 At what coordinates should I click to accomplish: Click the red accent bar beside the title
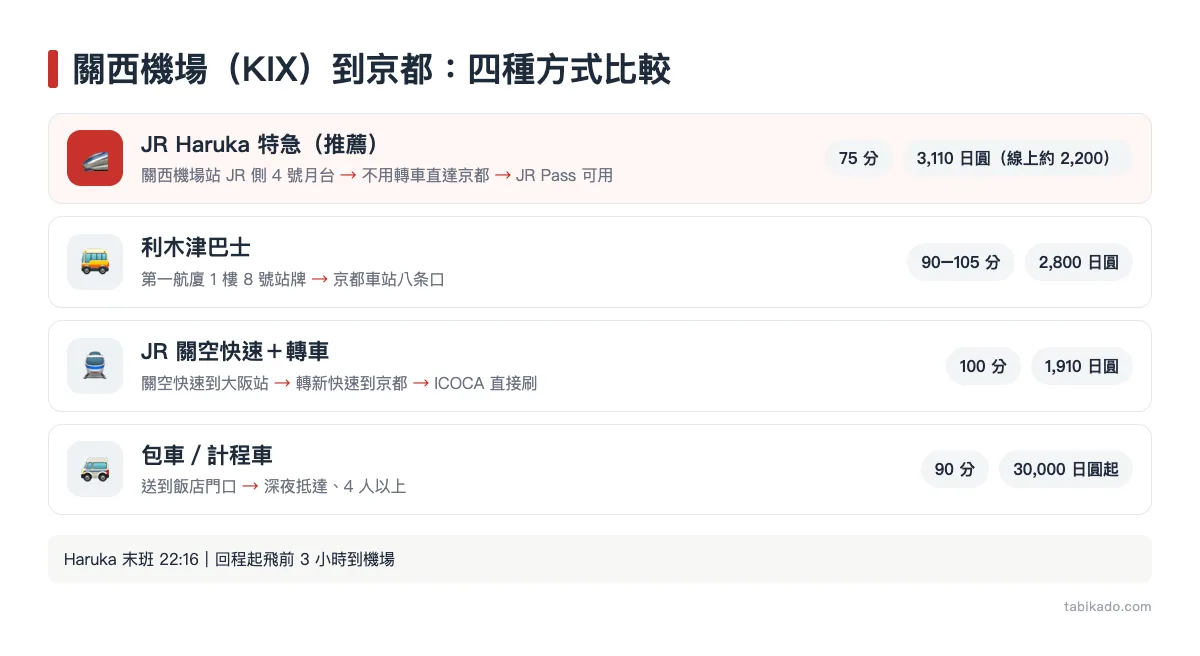(53, 69)
